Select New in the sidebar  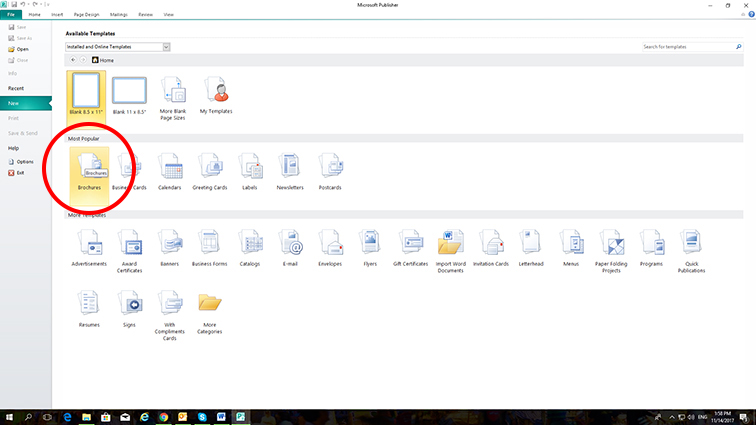click(x=26, y=103)
